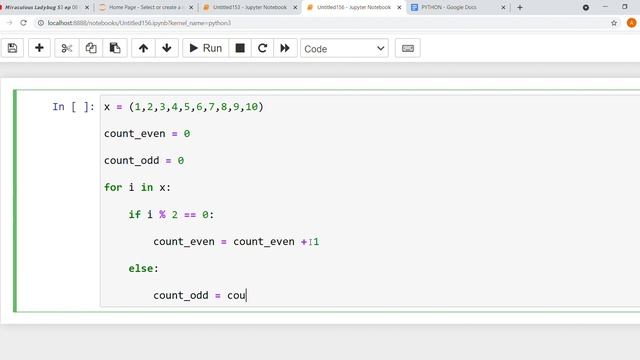This screenshot has height=360, width=640.
Task: Reload the page with the refresh icon
Action: (23, 23)
